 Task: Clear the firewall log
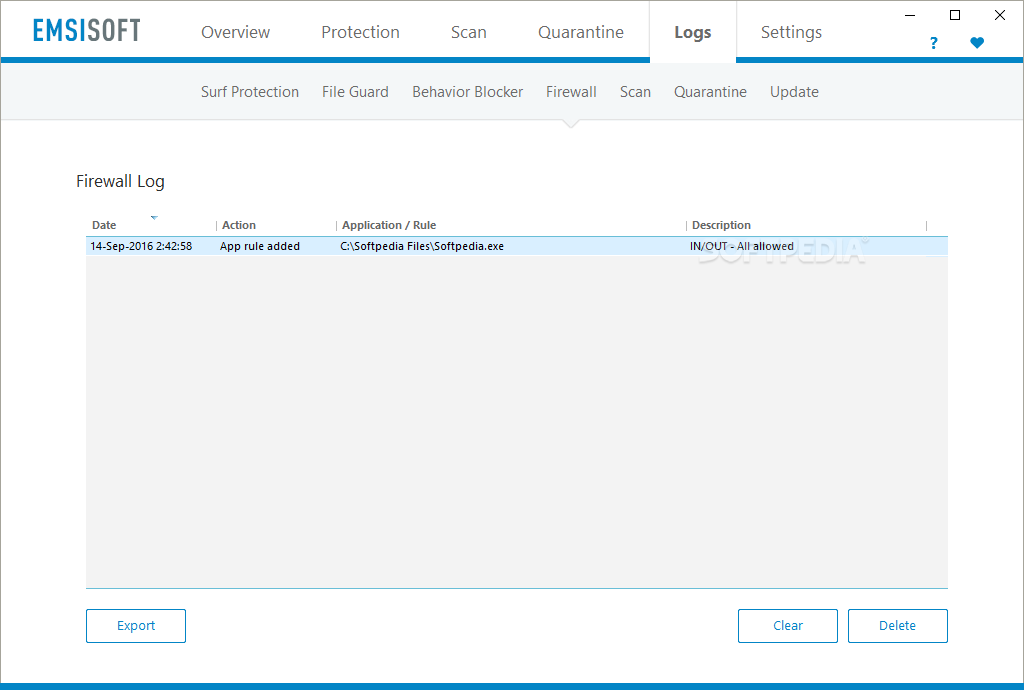(788, 625)
